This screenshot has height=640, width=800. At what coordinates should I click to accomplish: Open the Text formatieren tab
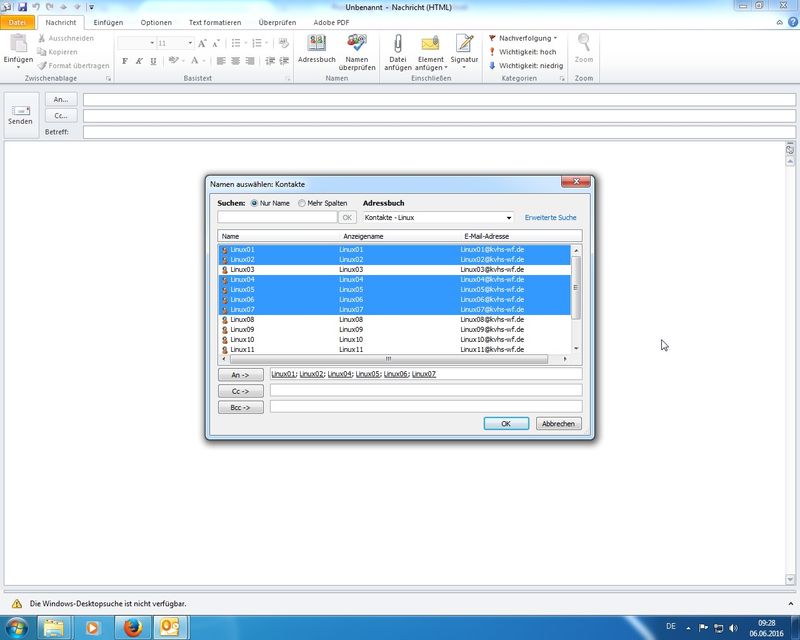[215, 22]
